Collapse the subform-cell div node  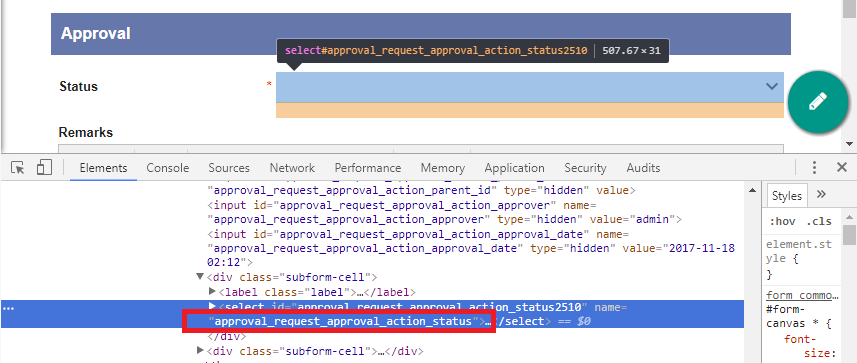(200, 277)
